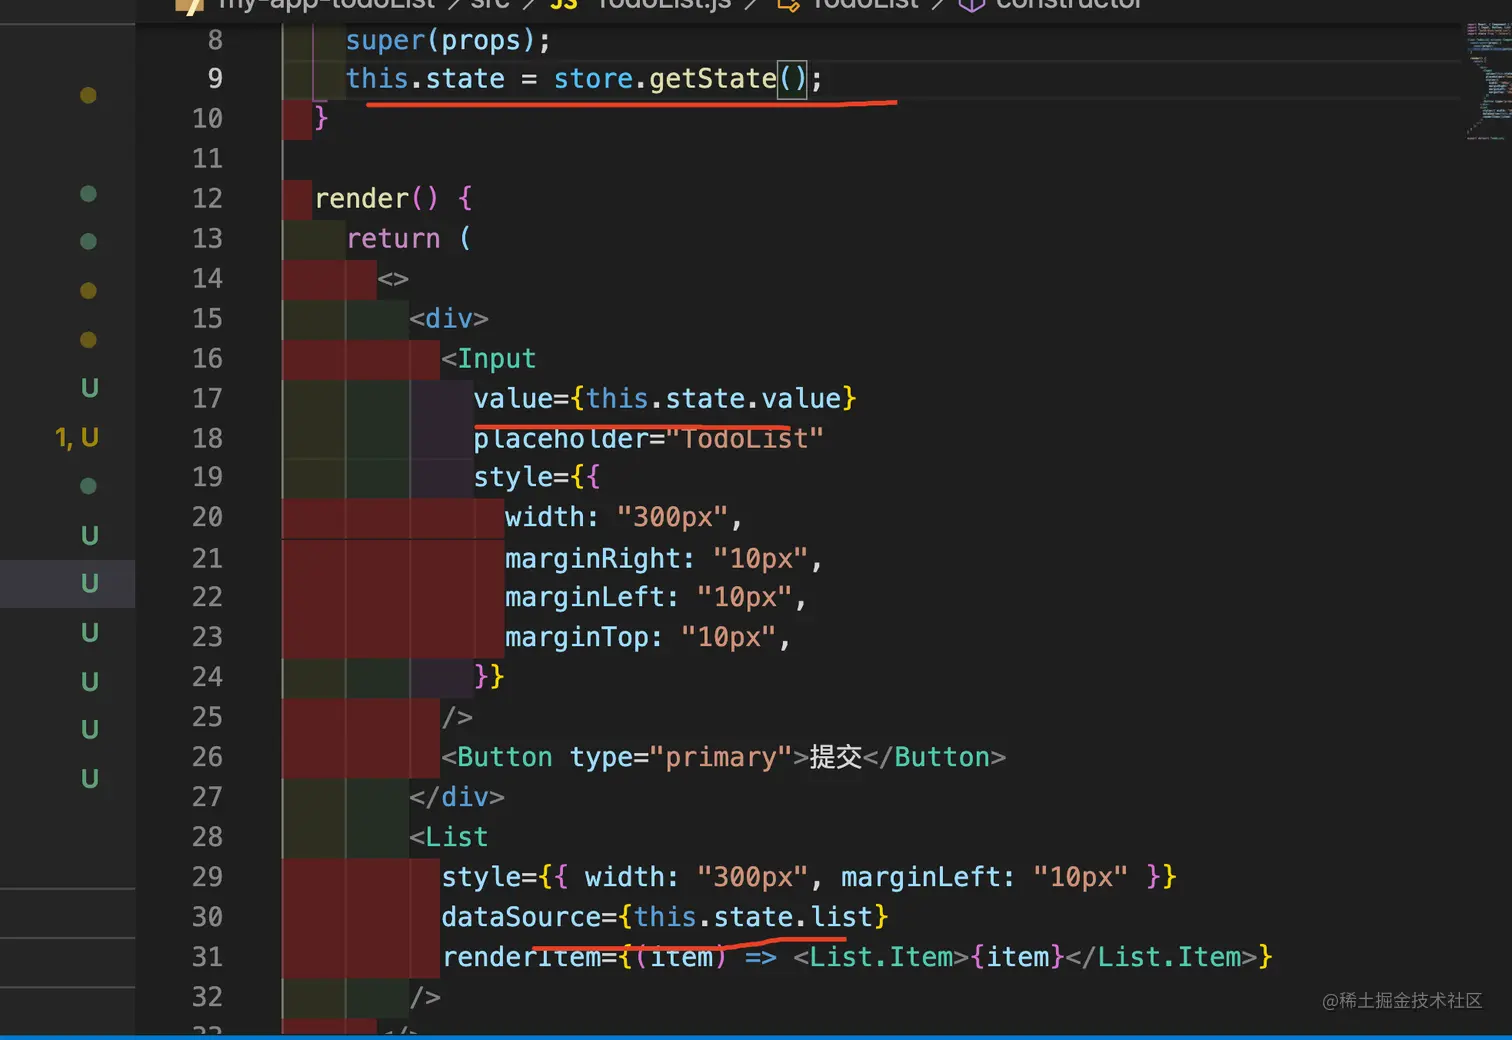This screenshot has width=1512, height=1040.
Task: Click the "renderItem" attribute name
Action: tap(521, 957)
